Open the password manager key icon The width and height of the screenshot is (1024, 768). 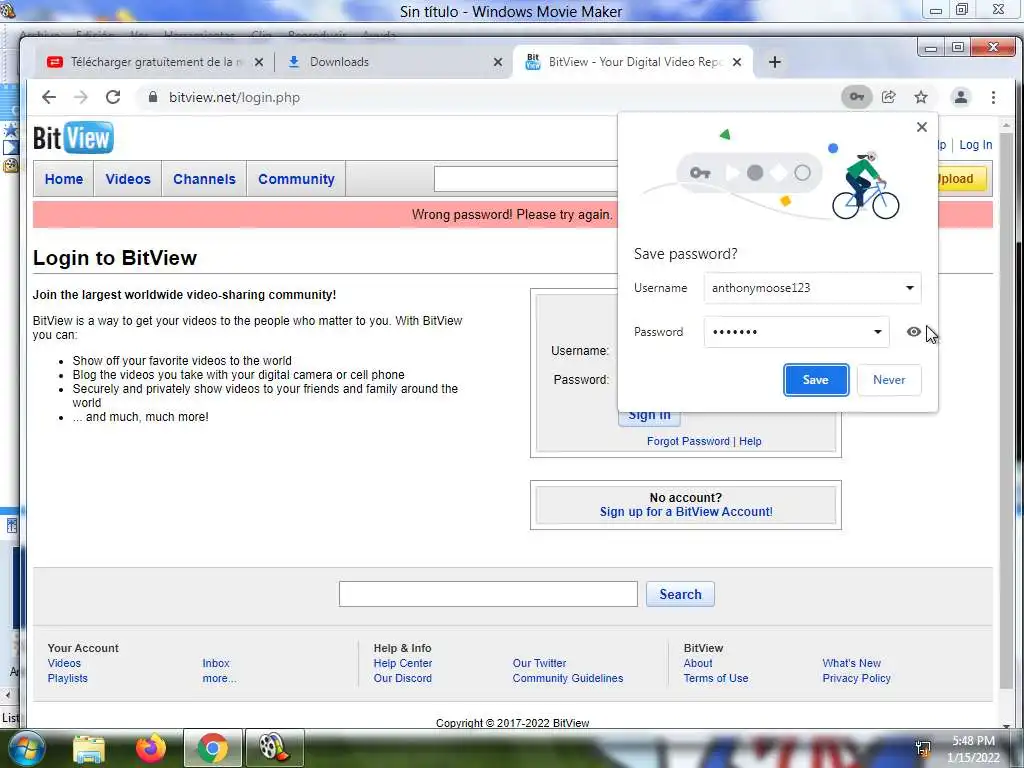(856, 97)
